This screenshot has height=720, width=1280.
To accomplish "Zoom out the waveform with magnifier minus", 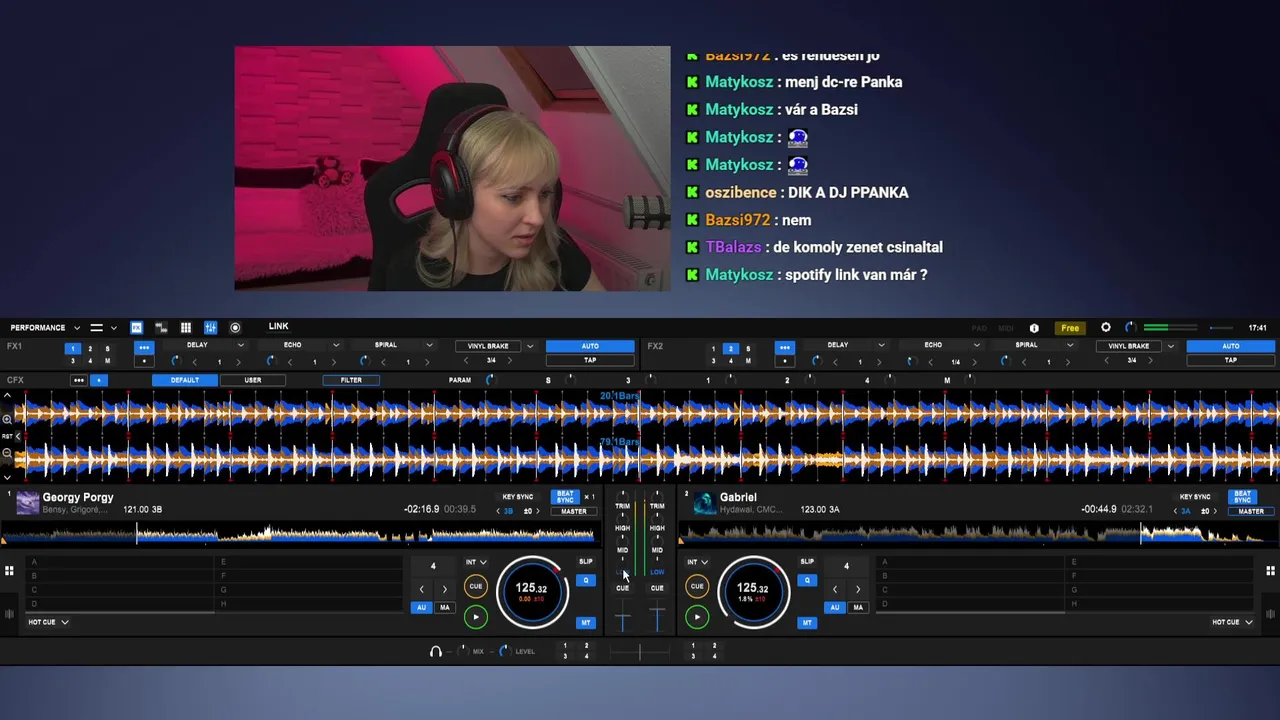I will (x=7, y=453).
